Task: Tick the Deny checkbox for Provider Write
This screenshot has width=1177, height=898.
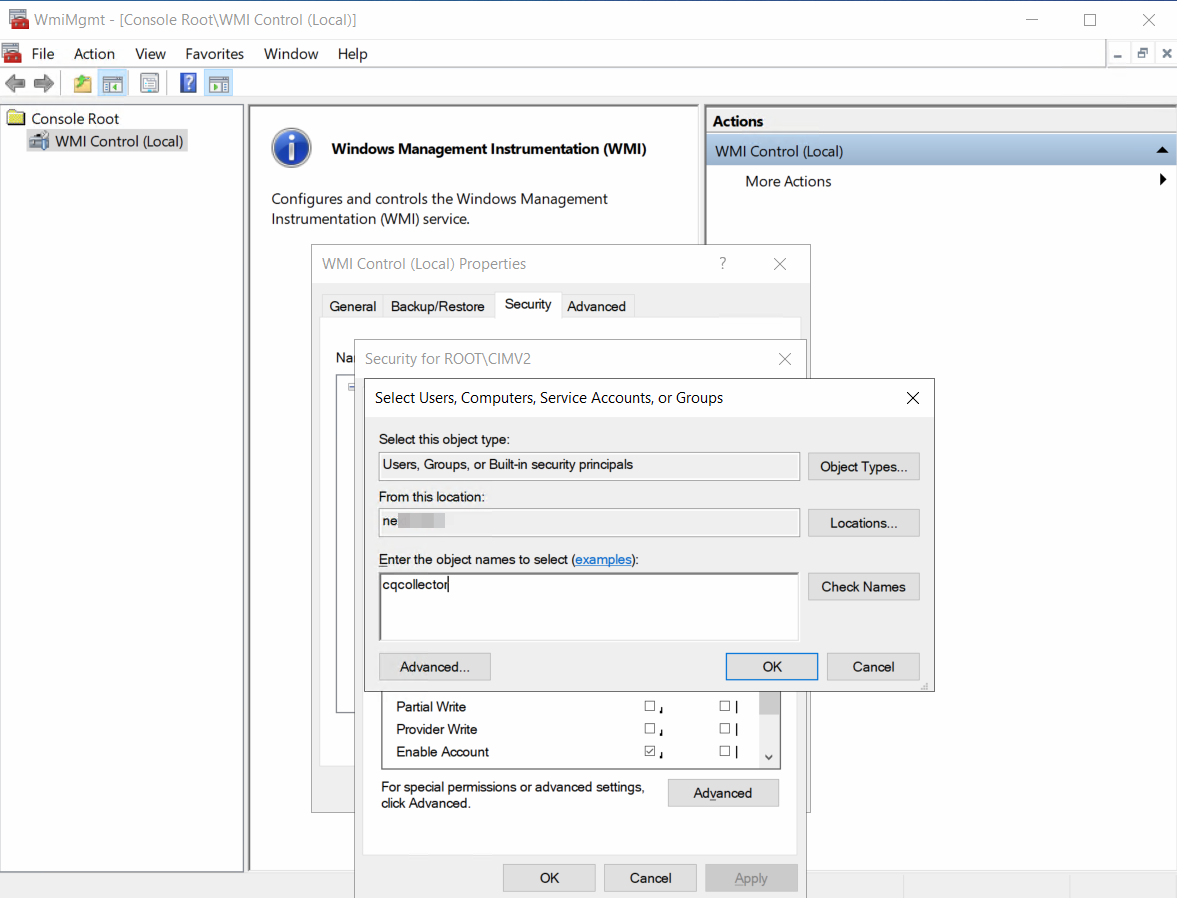Action: [x=724, y=729]
